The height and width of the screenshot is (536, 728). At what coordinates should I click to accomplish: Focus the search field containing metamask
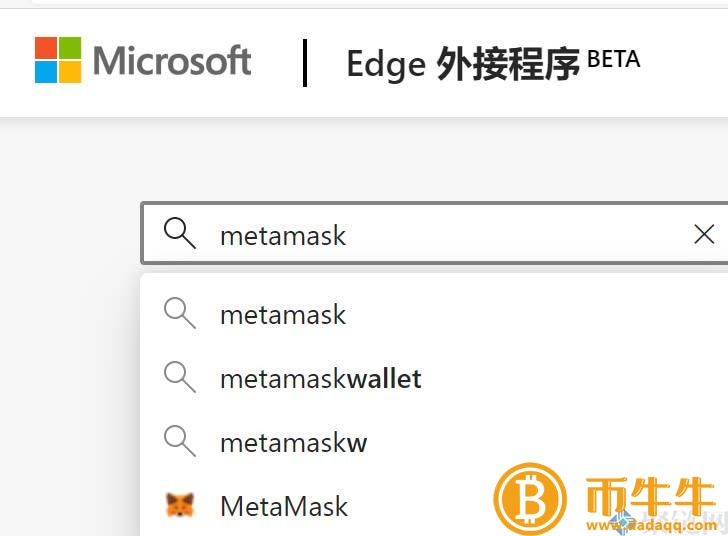[440, 235]
